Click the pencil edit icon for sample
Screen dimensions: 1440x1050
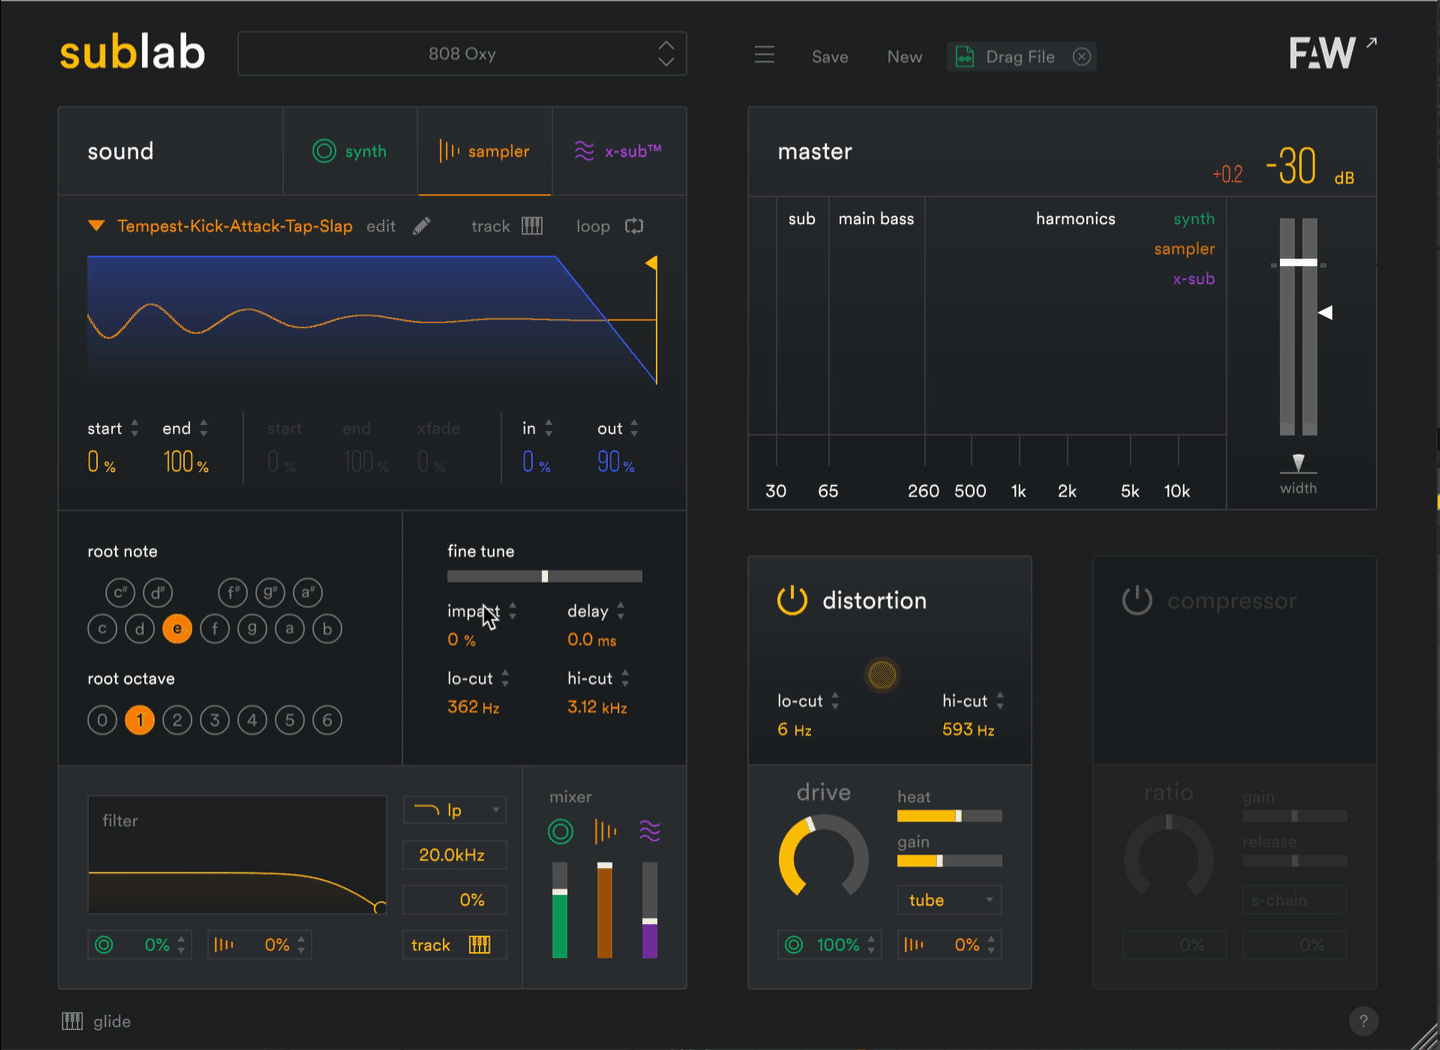pyautogui.click(x=422, y=226)
